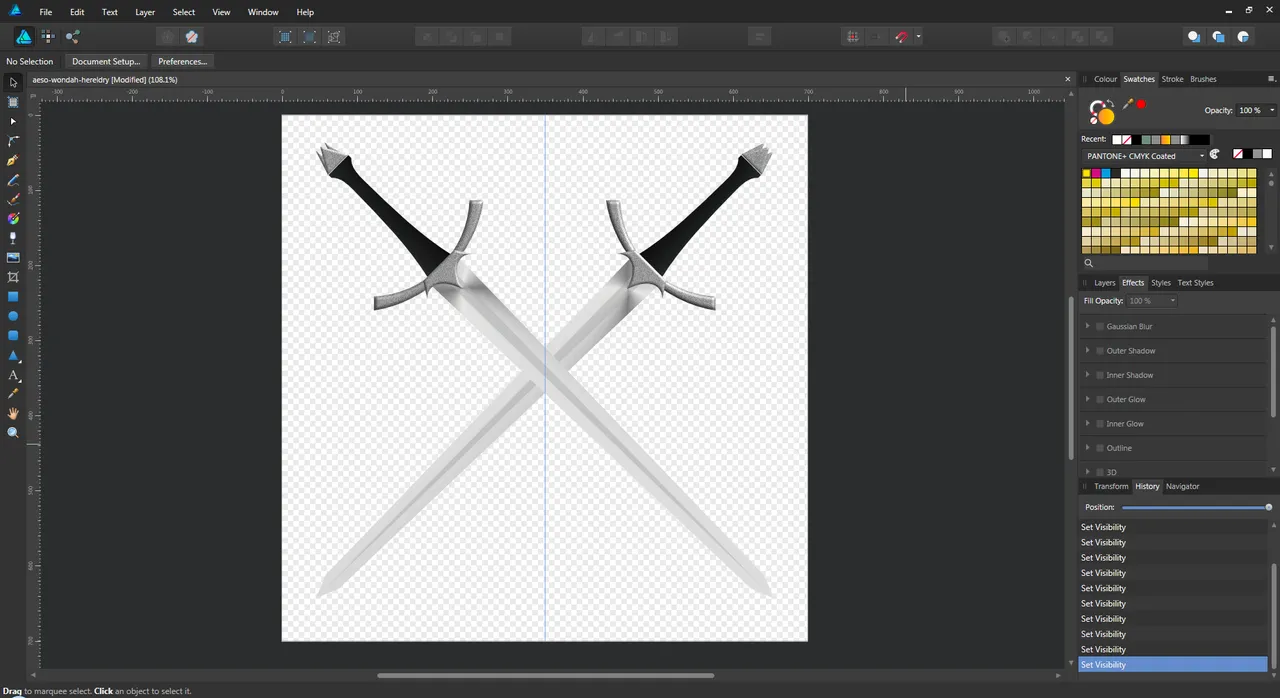Click the Preferences button
This screenshot has width=1280, height=698.
point(182,61)
